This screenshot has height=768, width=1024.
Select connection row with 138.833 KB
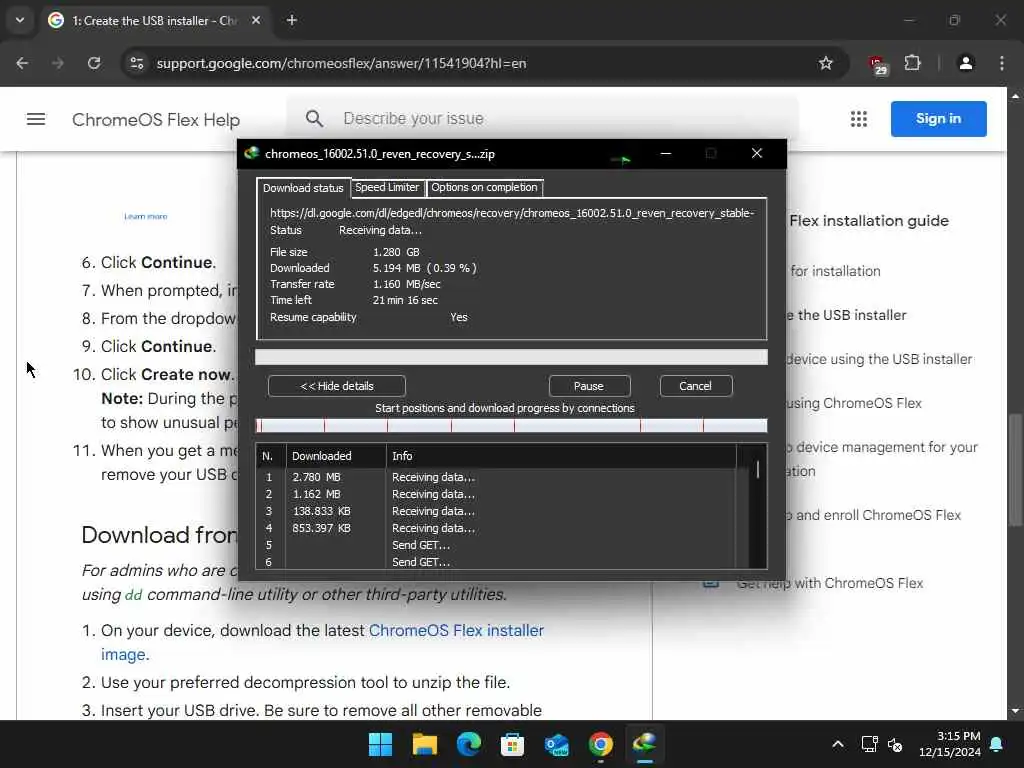pyautogui.click(x=496, y=511)
